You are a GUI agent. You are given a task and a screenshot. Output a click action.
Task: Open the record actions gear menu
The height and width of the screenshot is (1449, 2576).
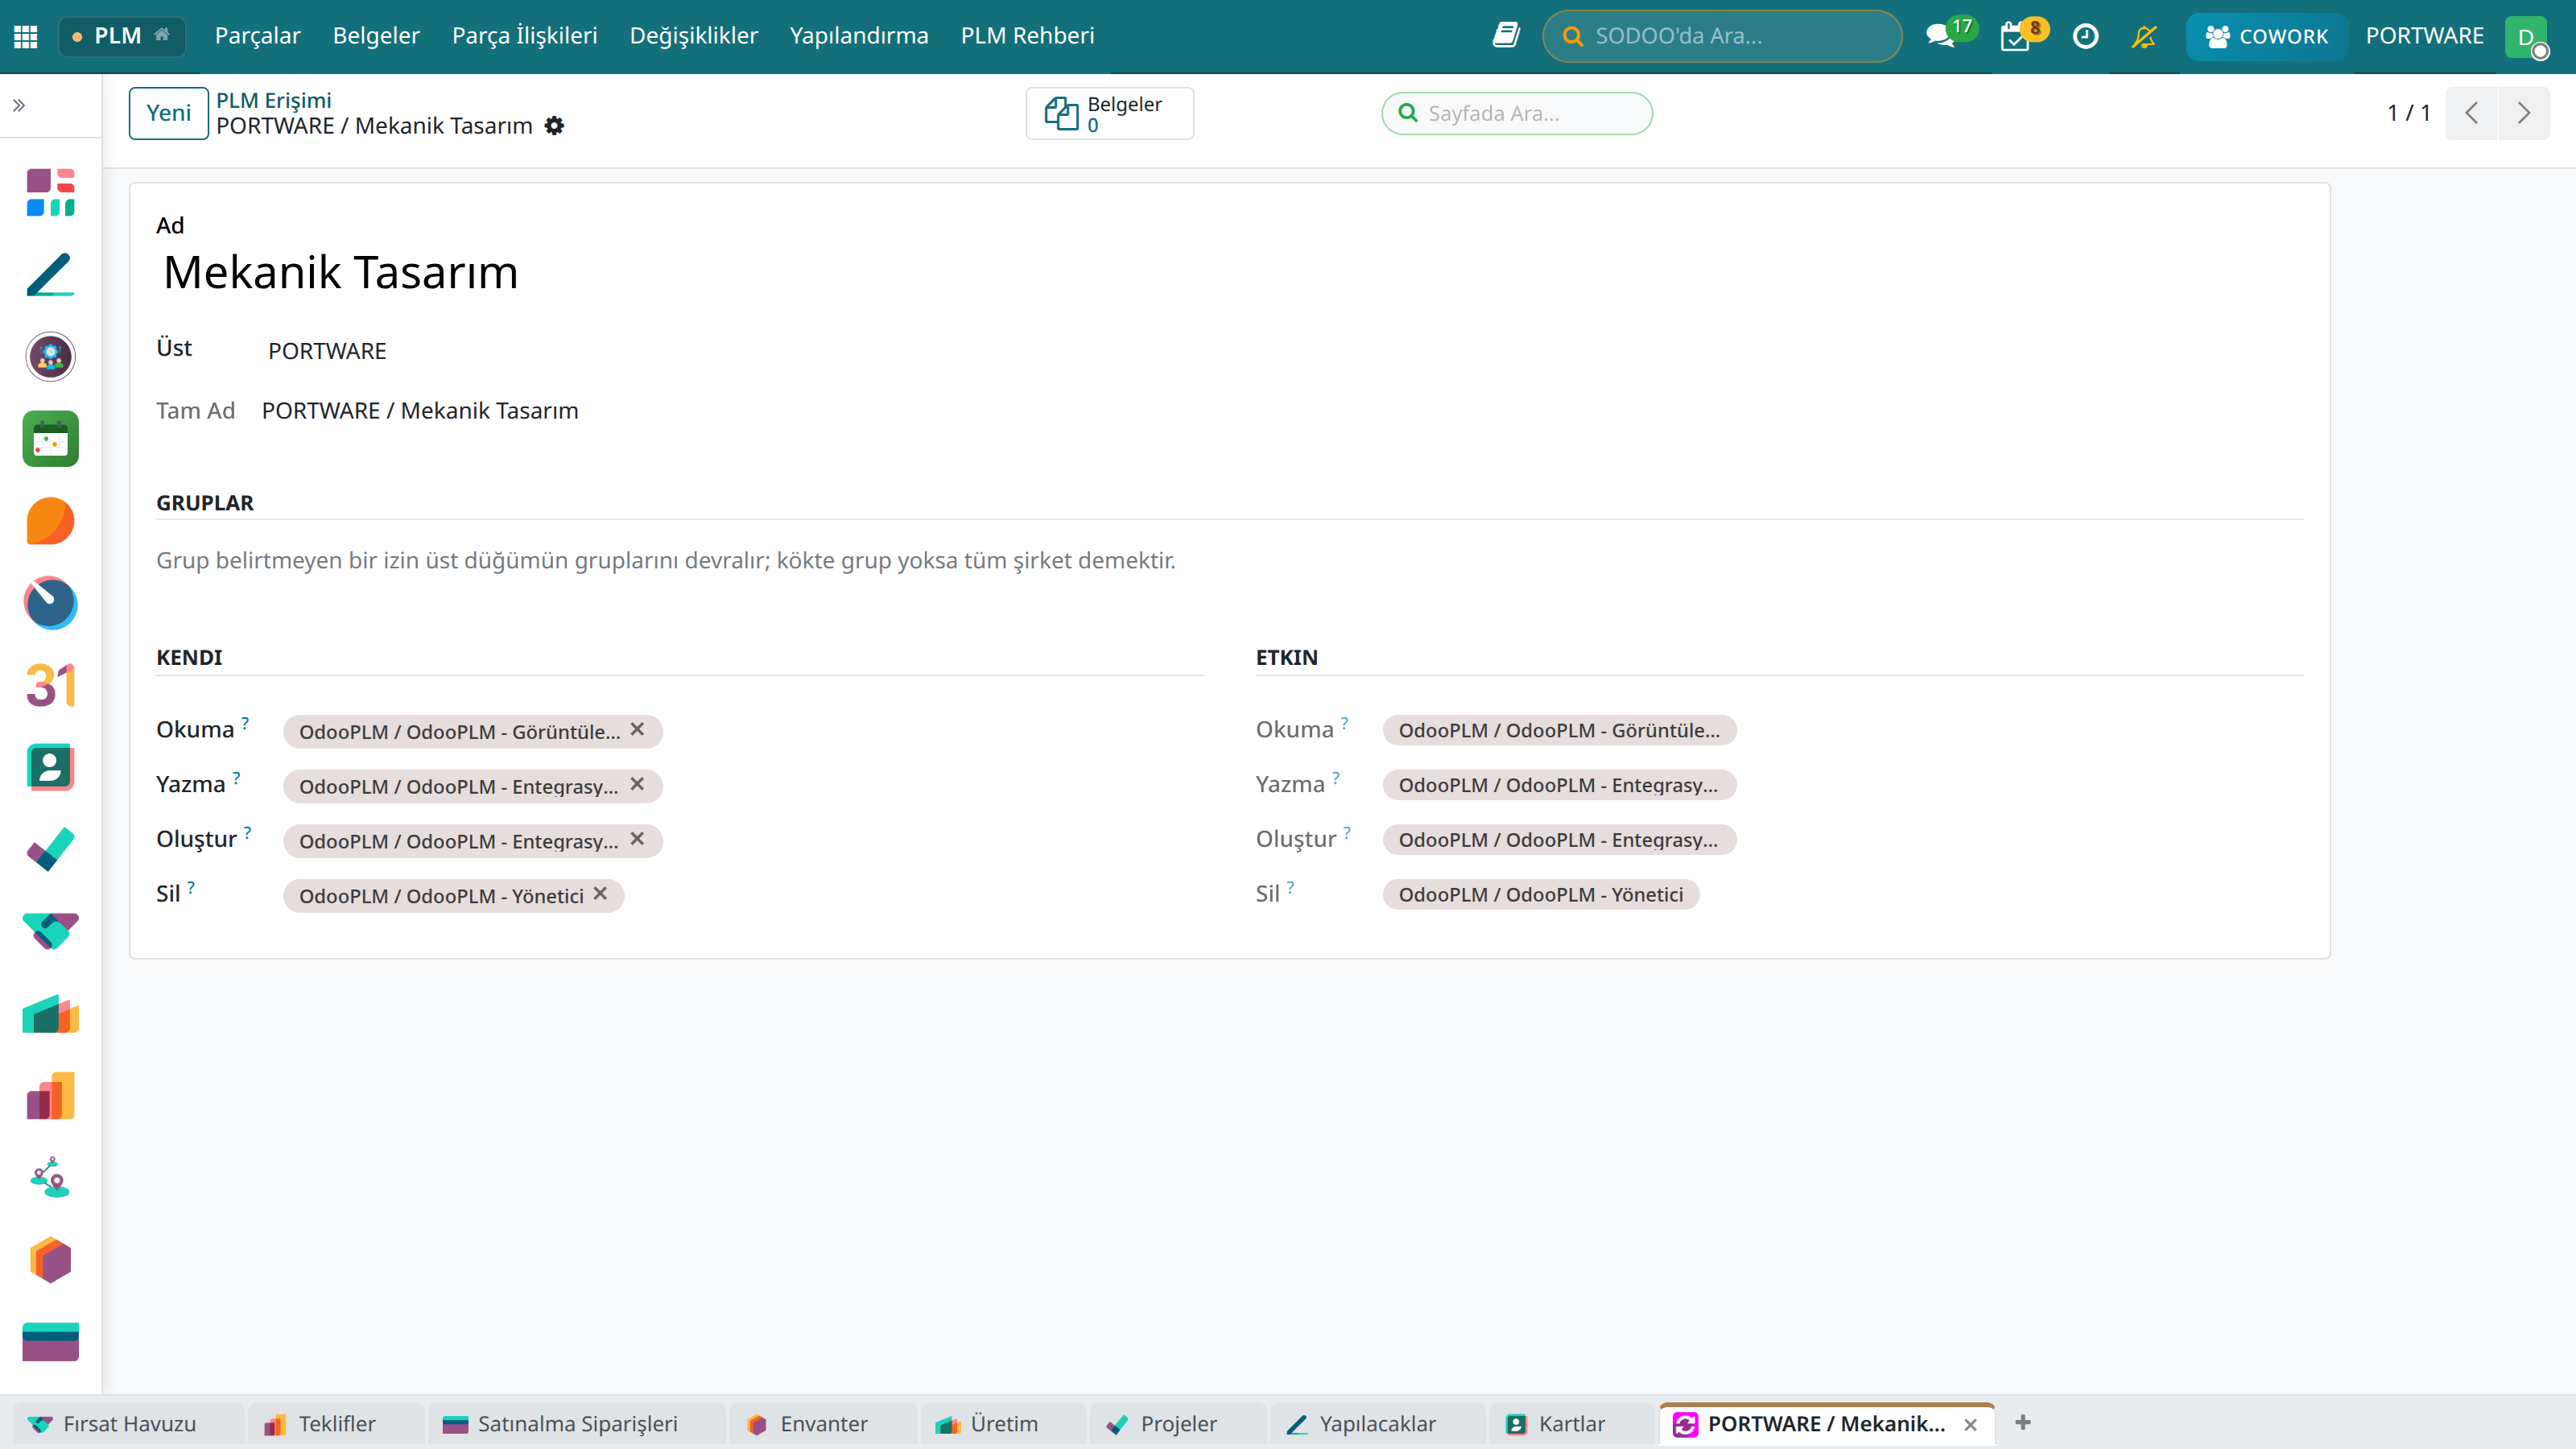pos(554,126)
